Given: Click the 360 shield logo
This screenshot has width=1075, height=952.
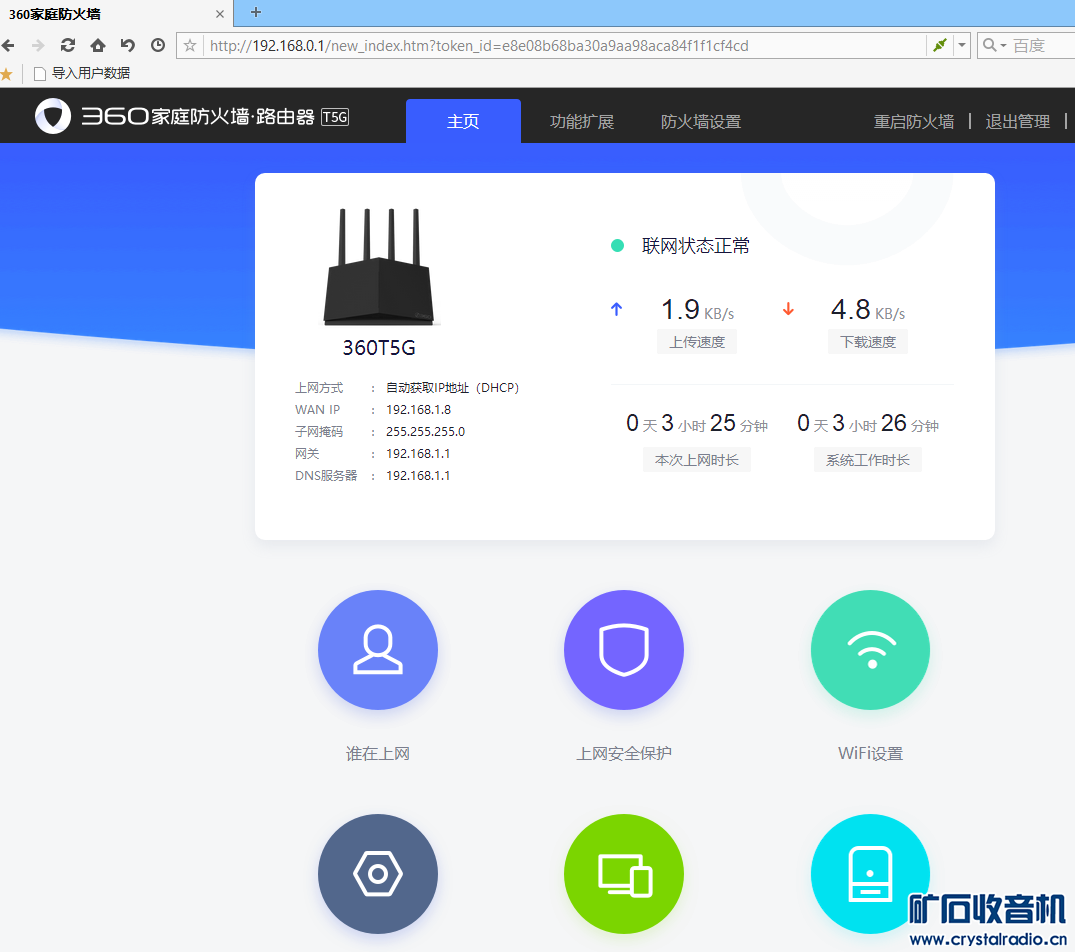Looking at the screenshot, I should [53, 117].
